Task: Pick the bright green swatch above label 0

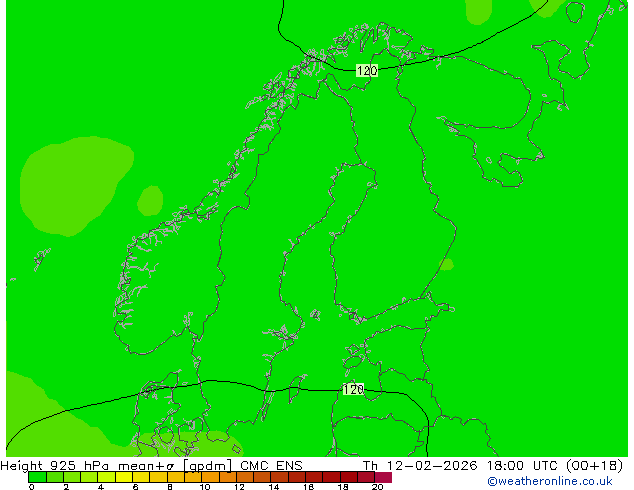Action: coord(37,477)
